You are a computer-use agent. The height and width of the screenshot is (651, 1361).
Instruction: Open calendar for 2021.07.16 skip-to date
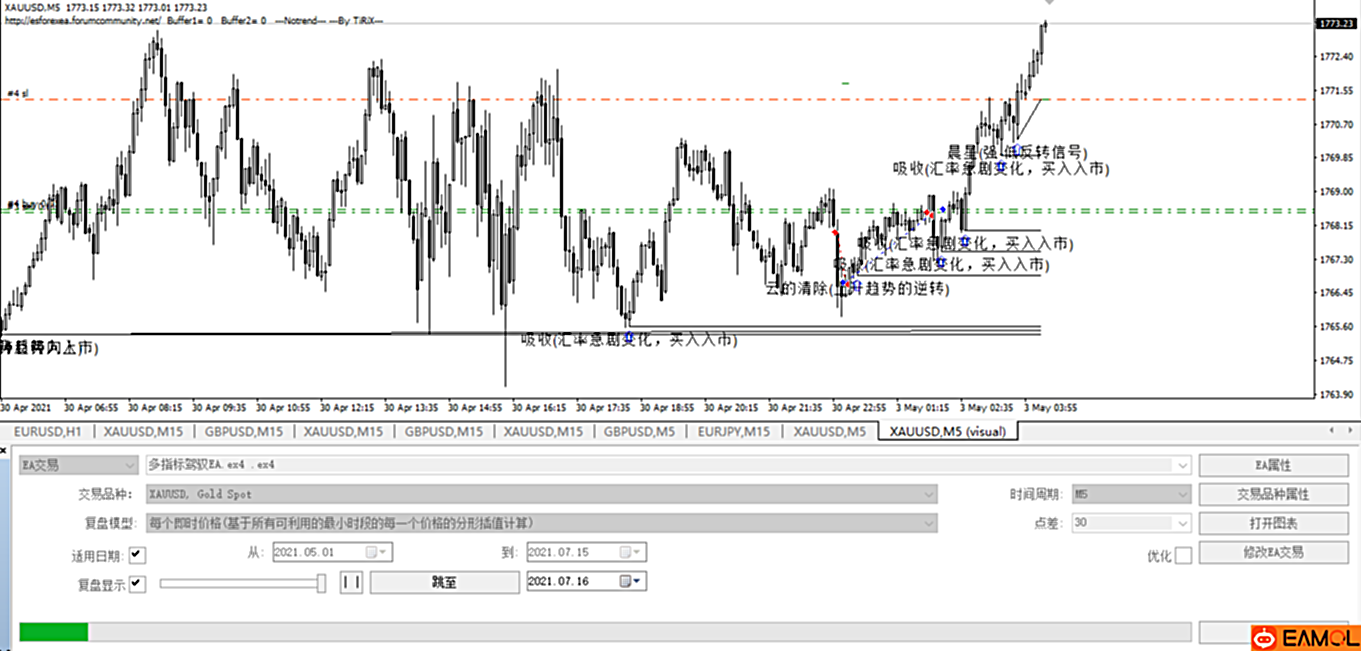click(x=631, y=582)
